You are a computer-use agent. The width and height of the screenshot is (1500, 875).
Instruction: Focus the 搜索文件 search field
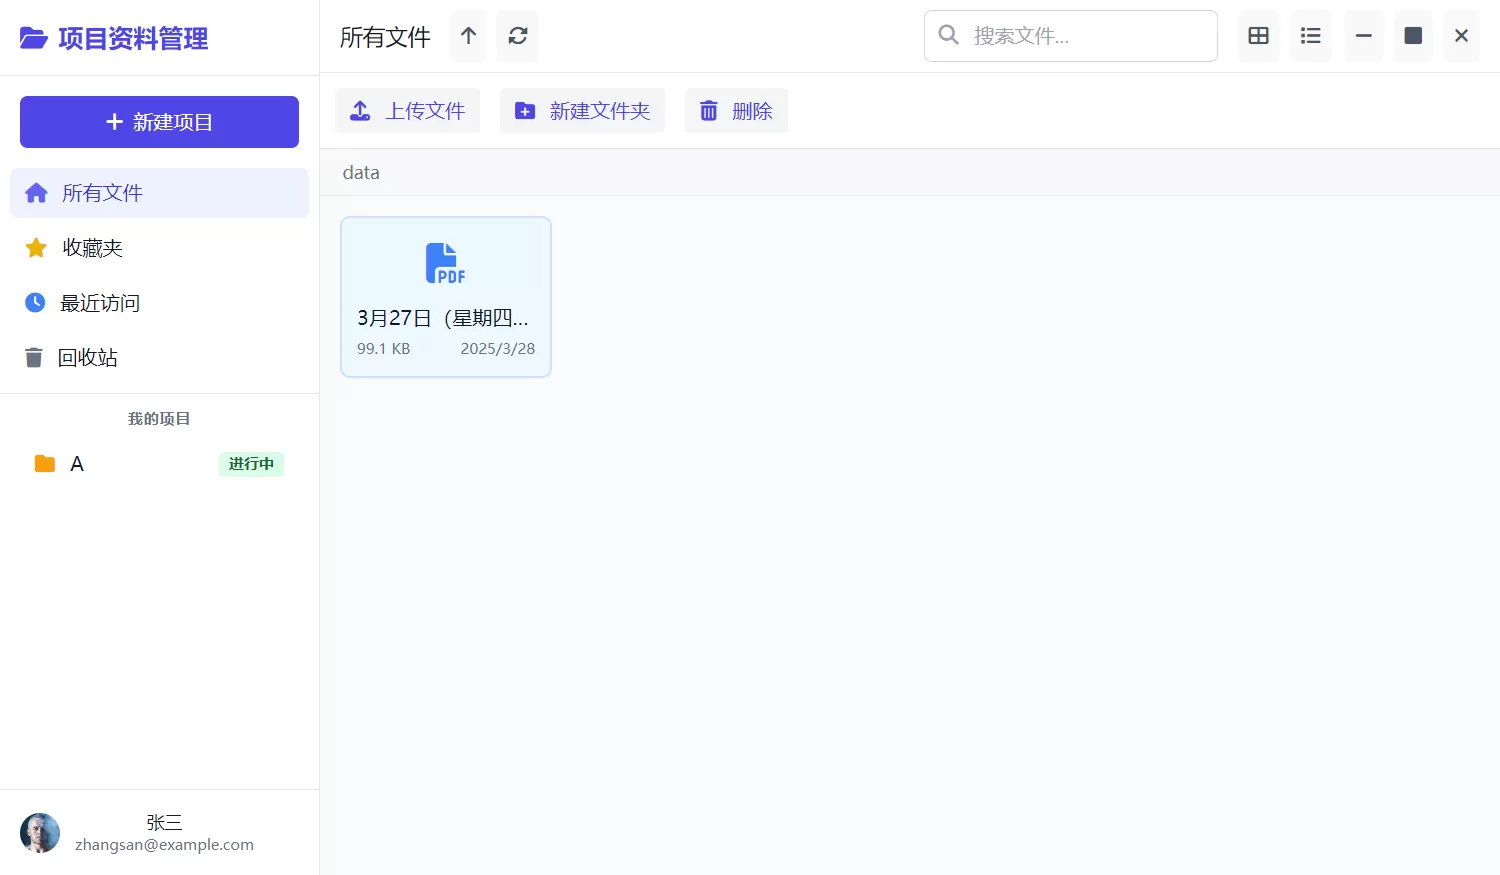(x=1071, y=36)
